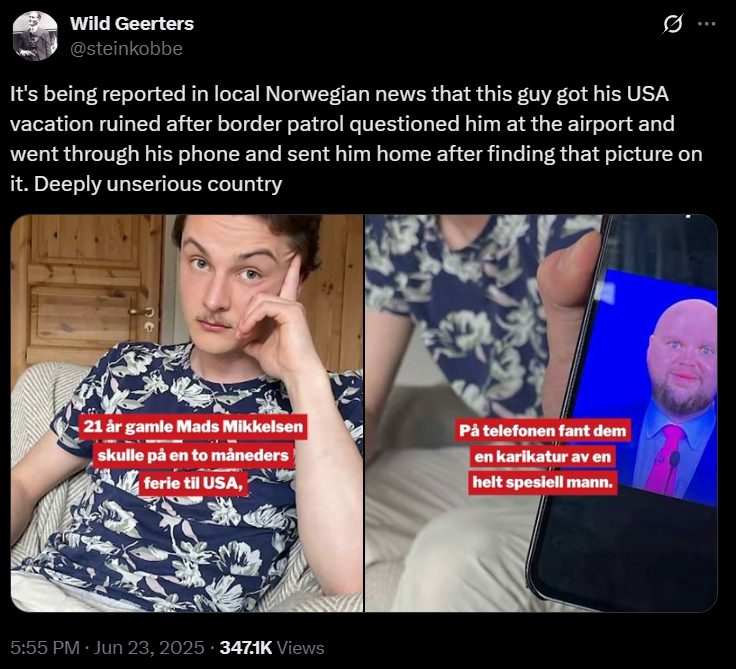The width and height of the screenshot is (736, 669).
Task: Click the tweet text about Norwegian news
Action: click(x=357, y=139)
